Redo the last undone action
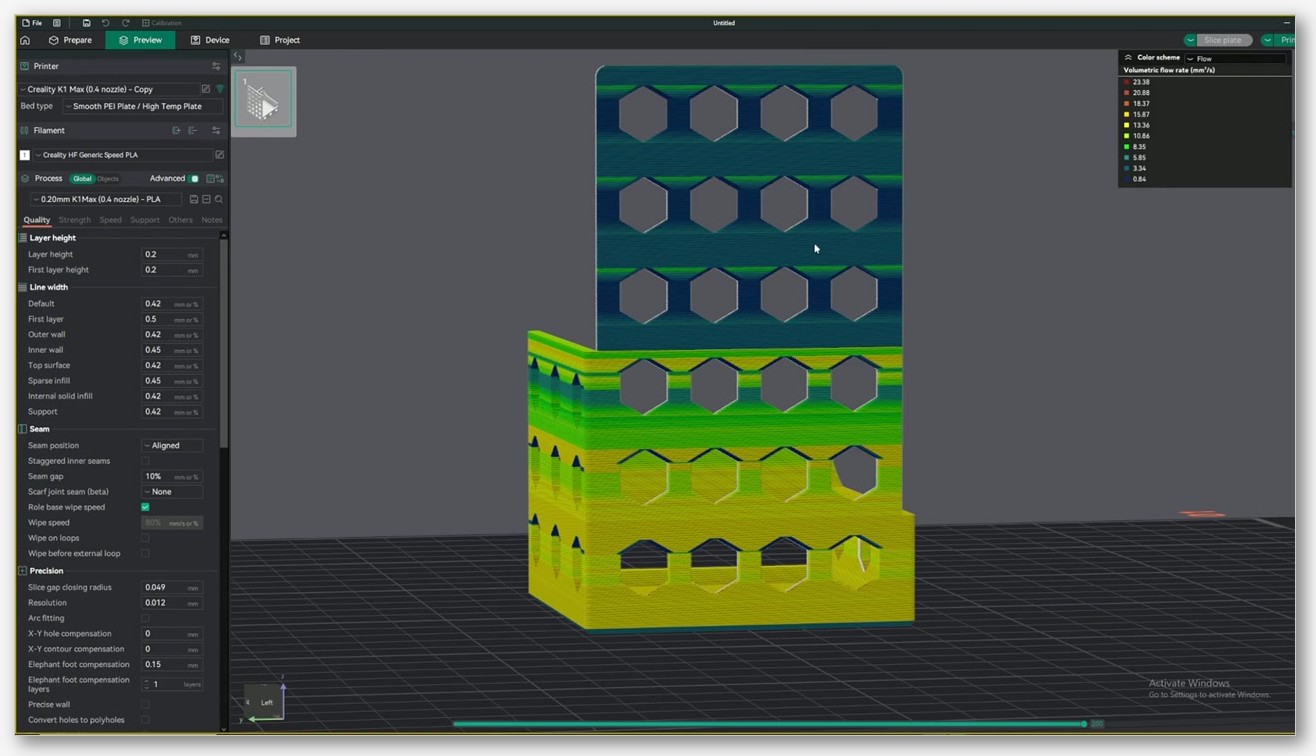The height and width of the screenshot is (756, 1316). pyautogui.click(x=125, y=22)
